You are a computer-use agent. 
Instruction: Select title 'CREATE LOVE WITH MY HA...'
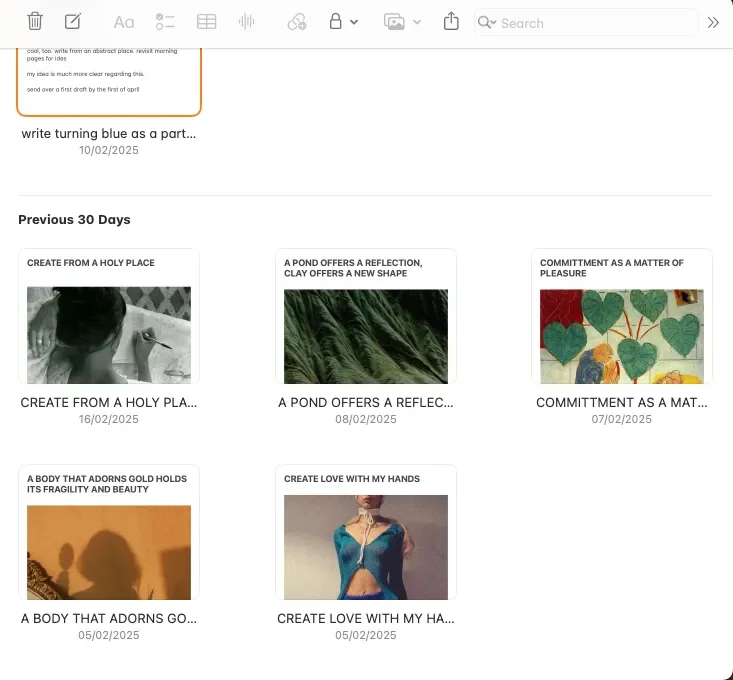click(366, 618)
